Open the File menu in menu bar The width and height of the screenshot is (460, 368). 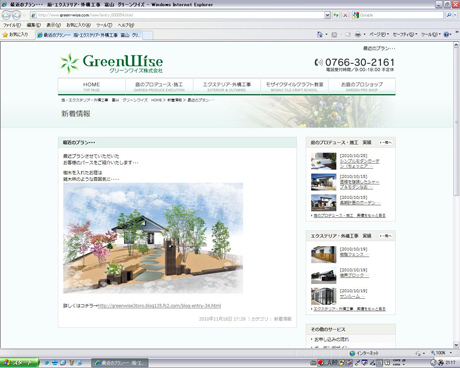point(12,25)
